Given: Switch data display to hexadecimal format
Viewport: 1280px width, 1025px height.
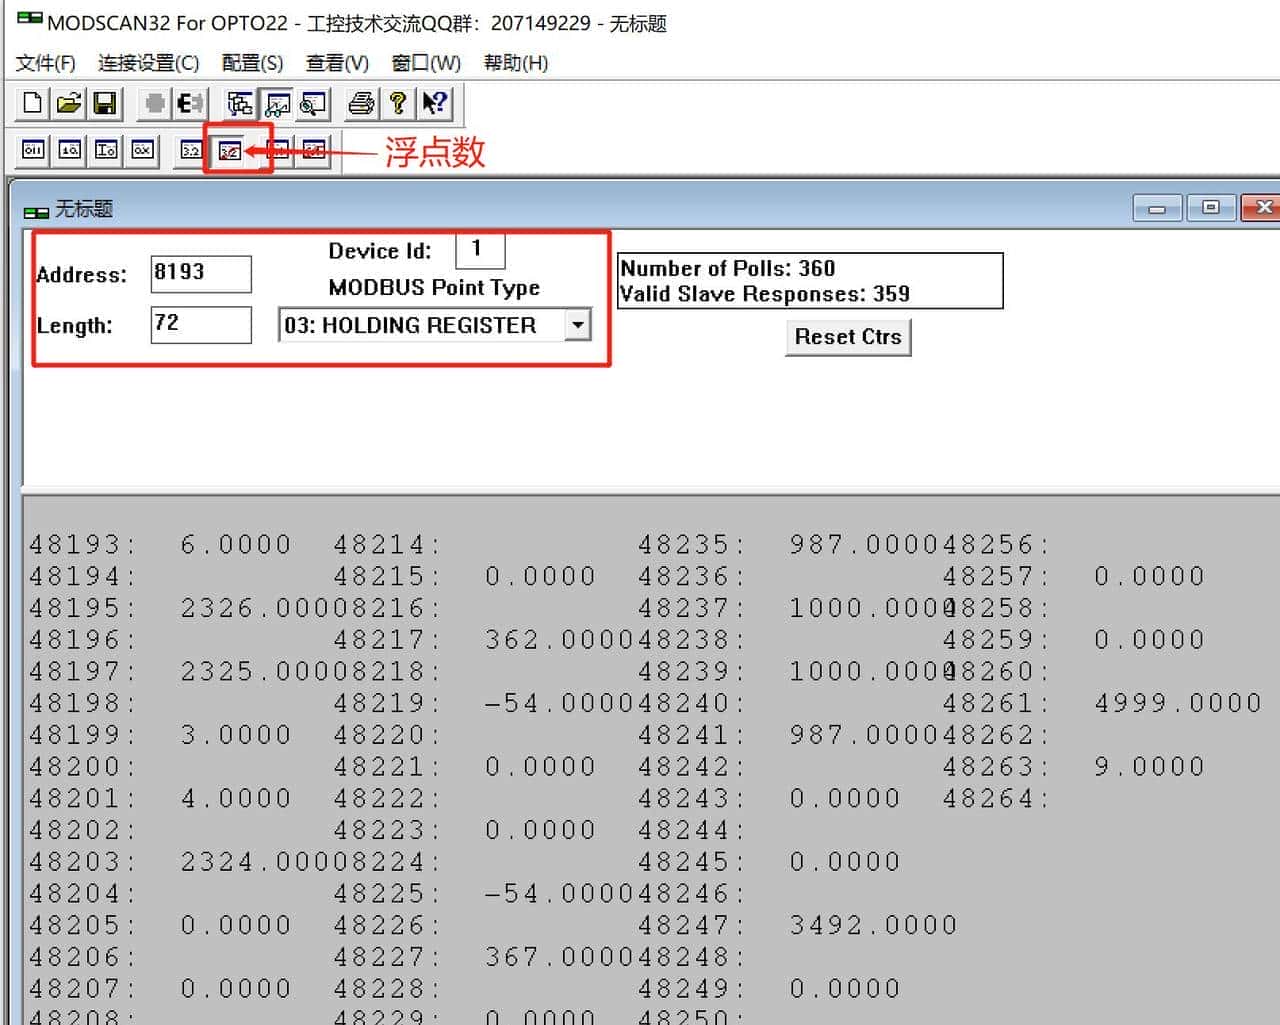Looking at the screenshot, I should pos(141,151).
